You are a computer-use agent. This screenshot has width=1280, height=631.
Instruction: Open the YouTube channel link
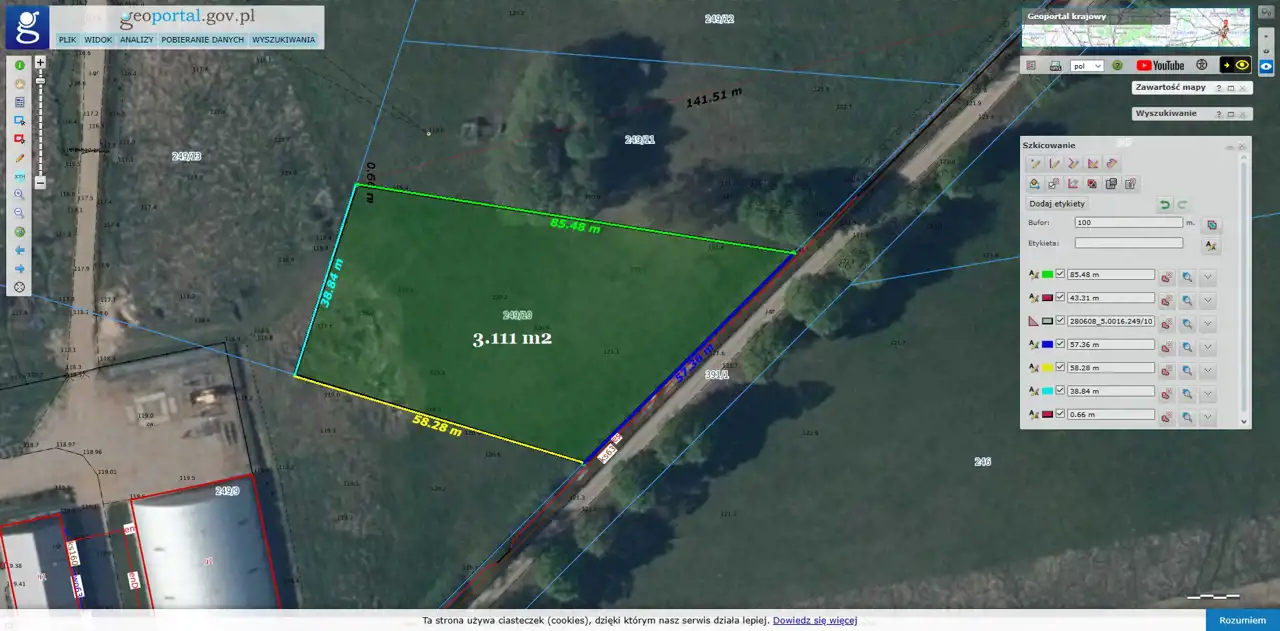(1160, 66)
